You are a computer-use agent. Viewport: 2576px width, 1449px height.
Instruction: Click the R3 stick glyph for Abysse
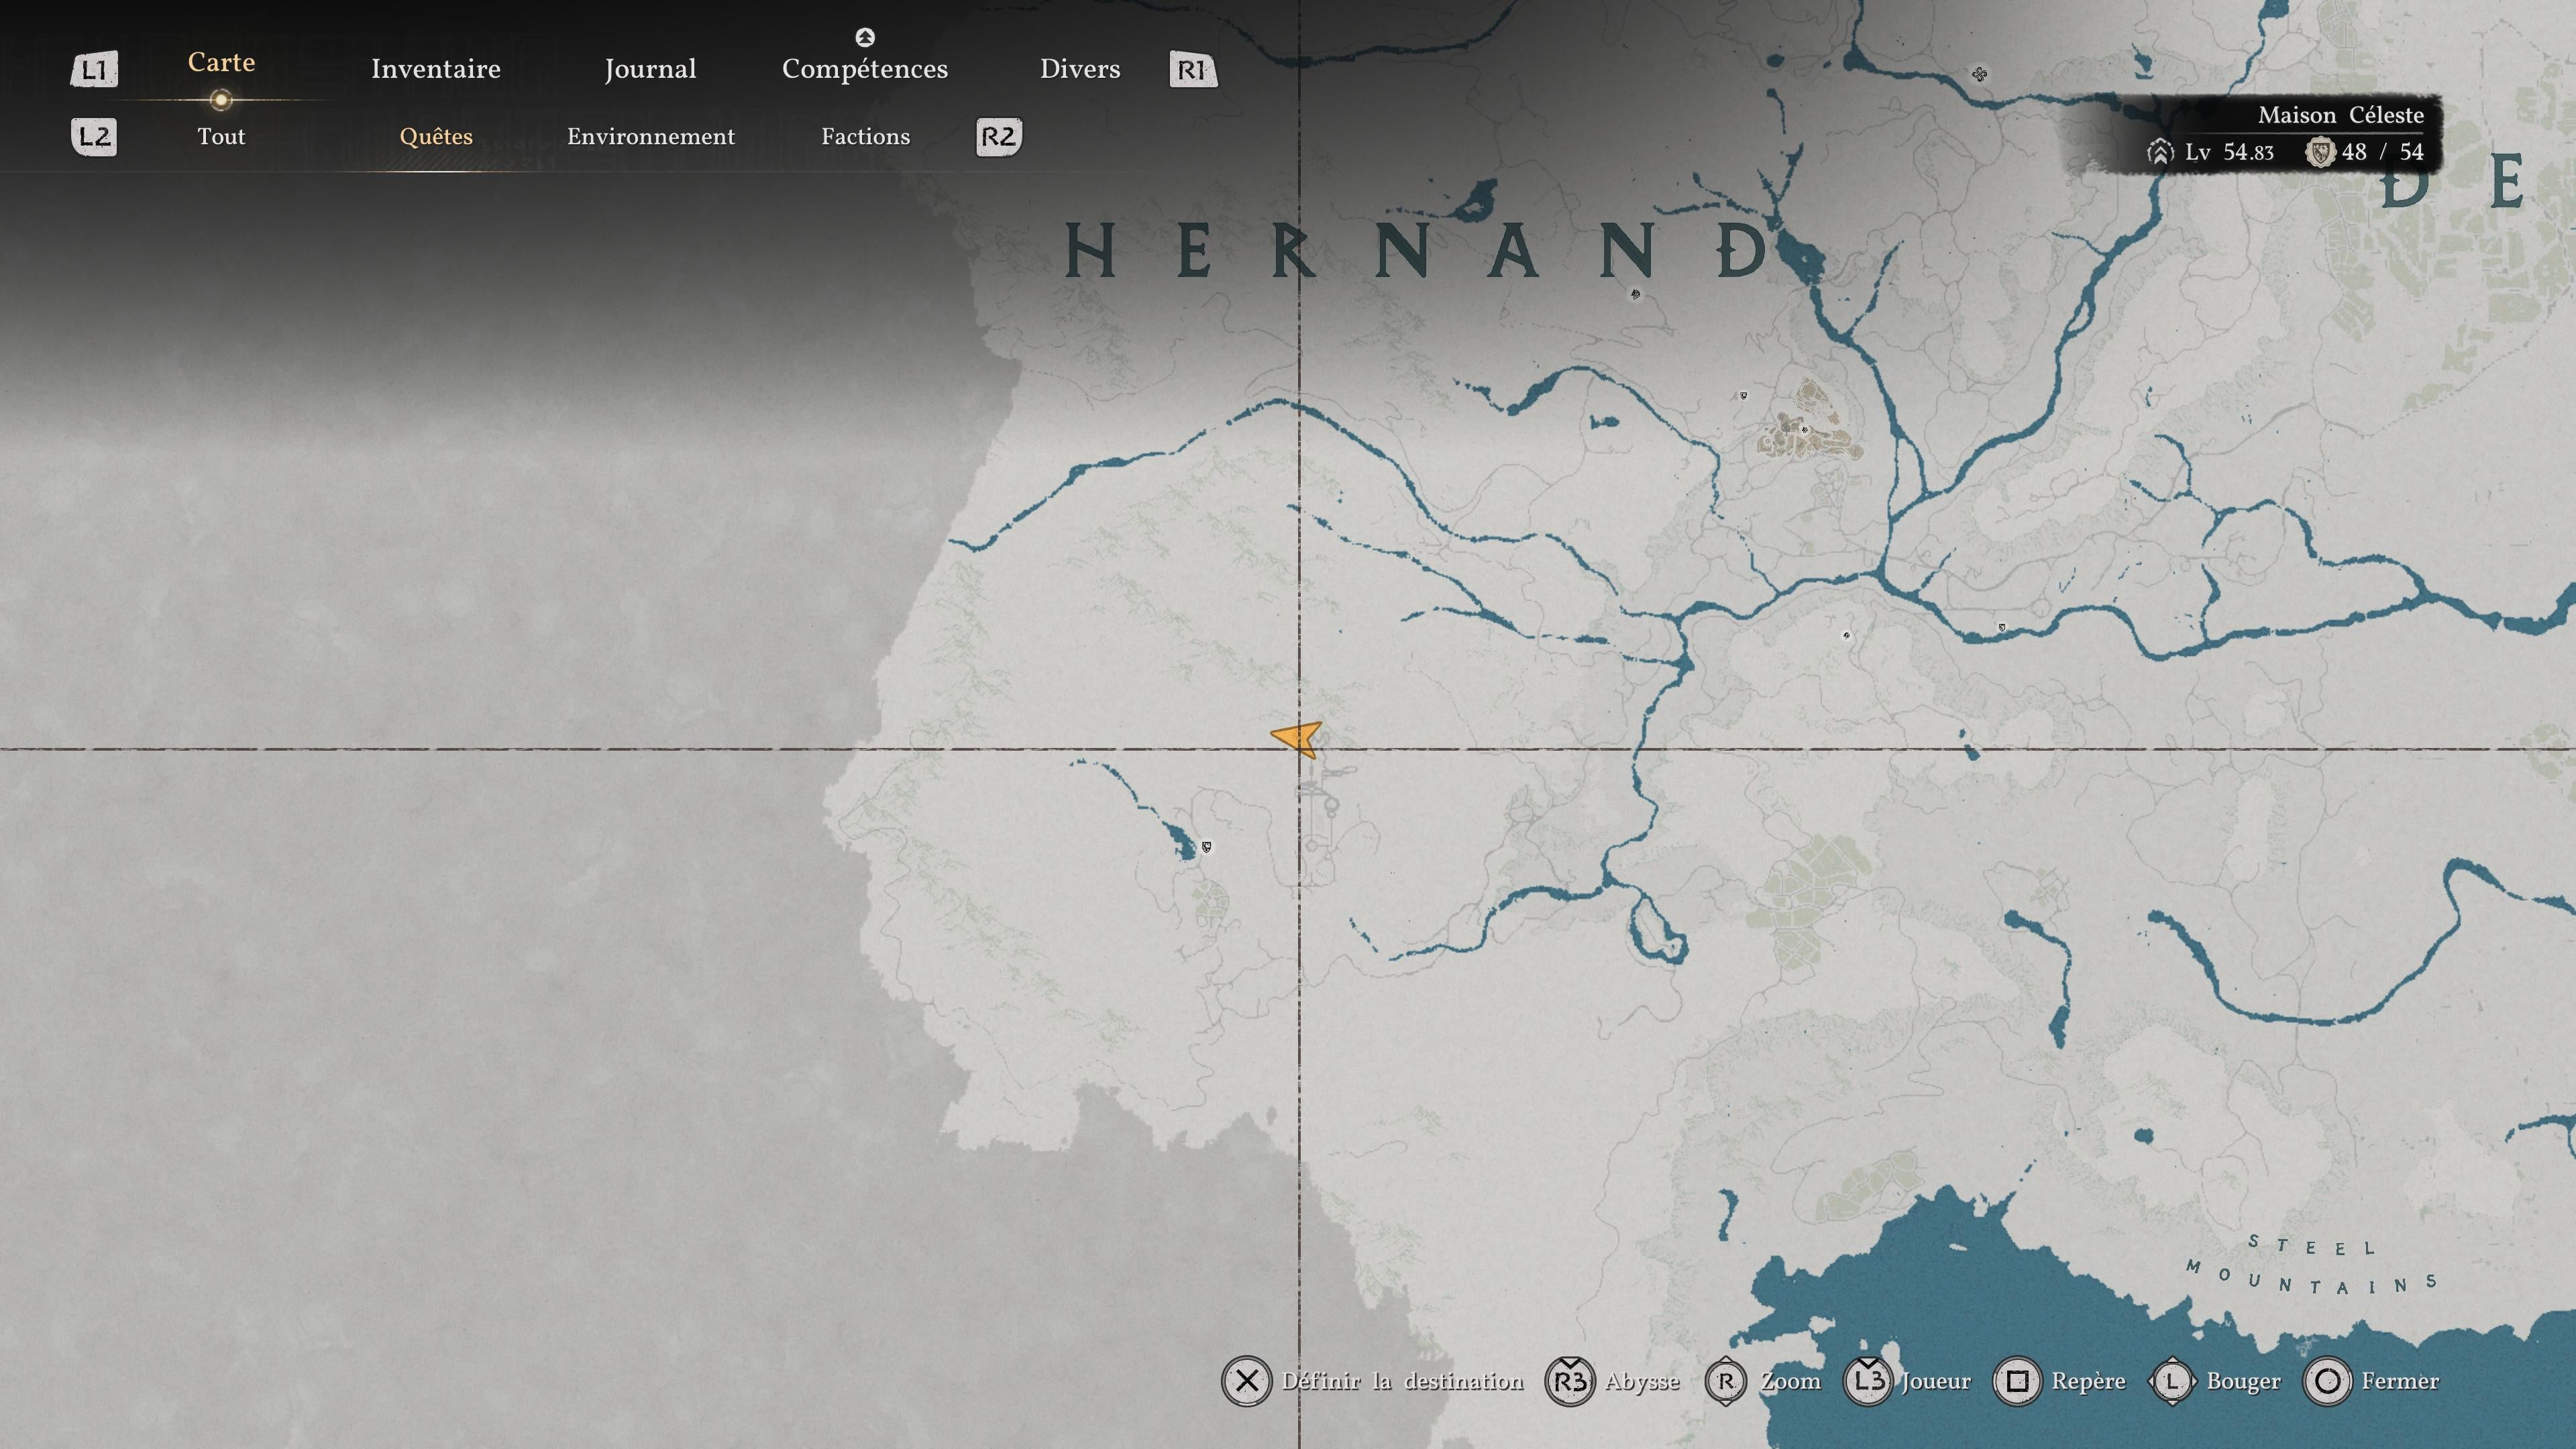coord(1570,1381)
